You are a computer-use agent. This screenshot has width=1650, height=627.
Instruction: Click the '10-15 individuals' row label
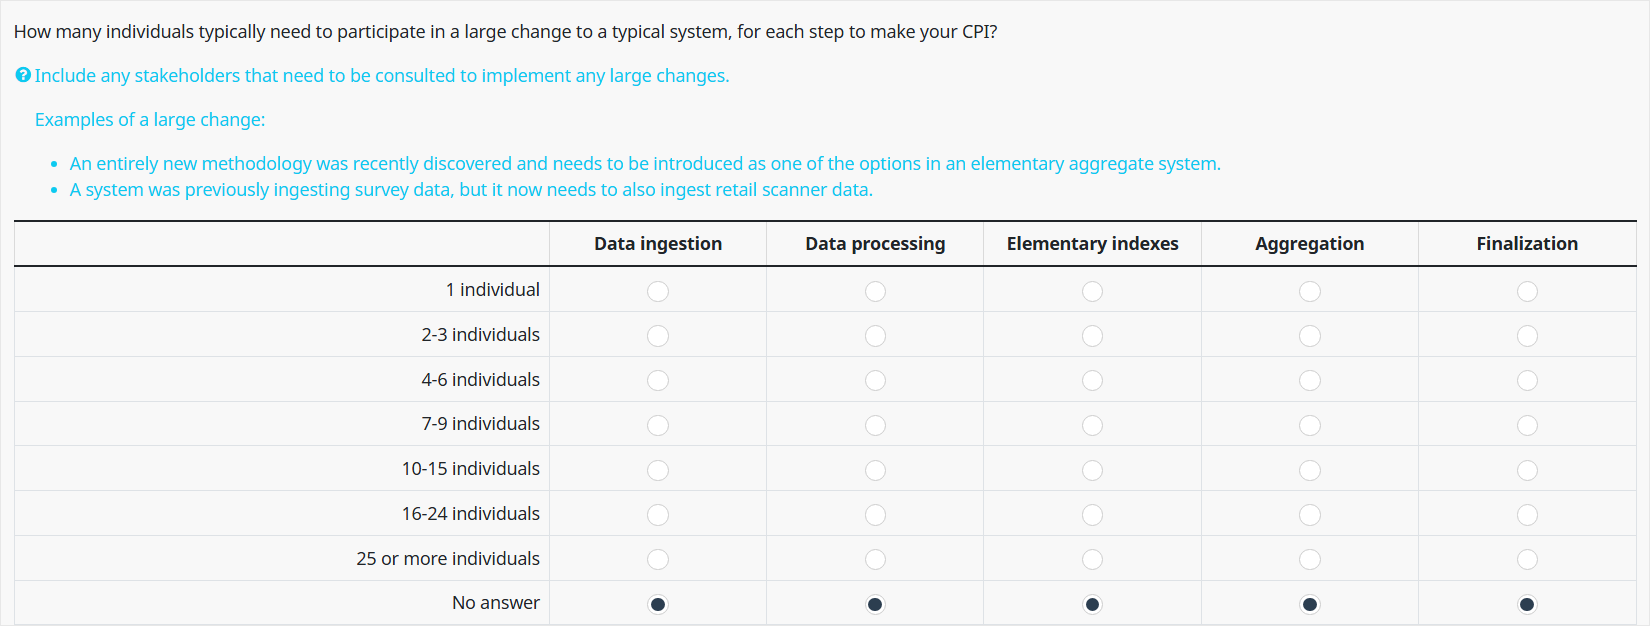(471, 469)
